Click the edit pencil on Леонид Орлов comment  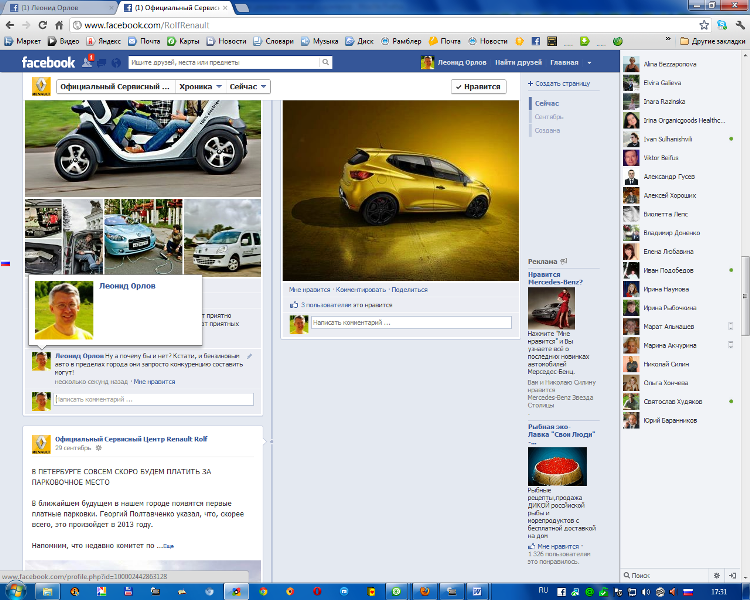point(249,356)
